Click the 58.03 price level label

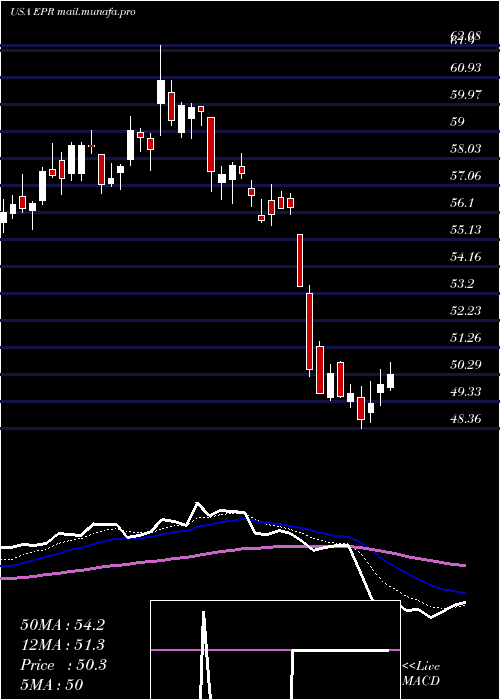(466, 149)
